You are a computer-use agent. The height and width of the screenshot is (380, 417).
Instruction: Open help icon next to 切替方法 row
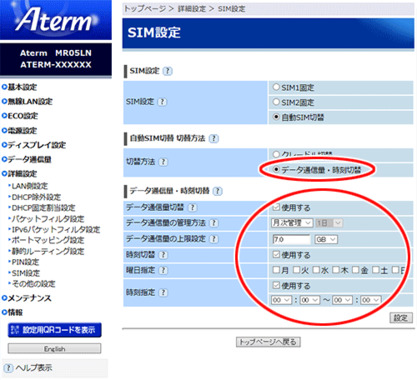163,162
